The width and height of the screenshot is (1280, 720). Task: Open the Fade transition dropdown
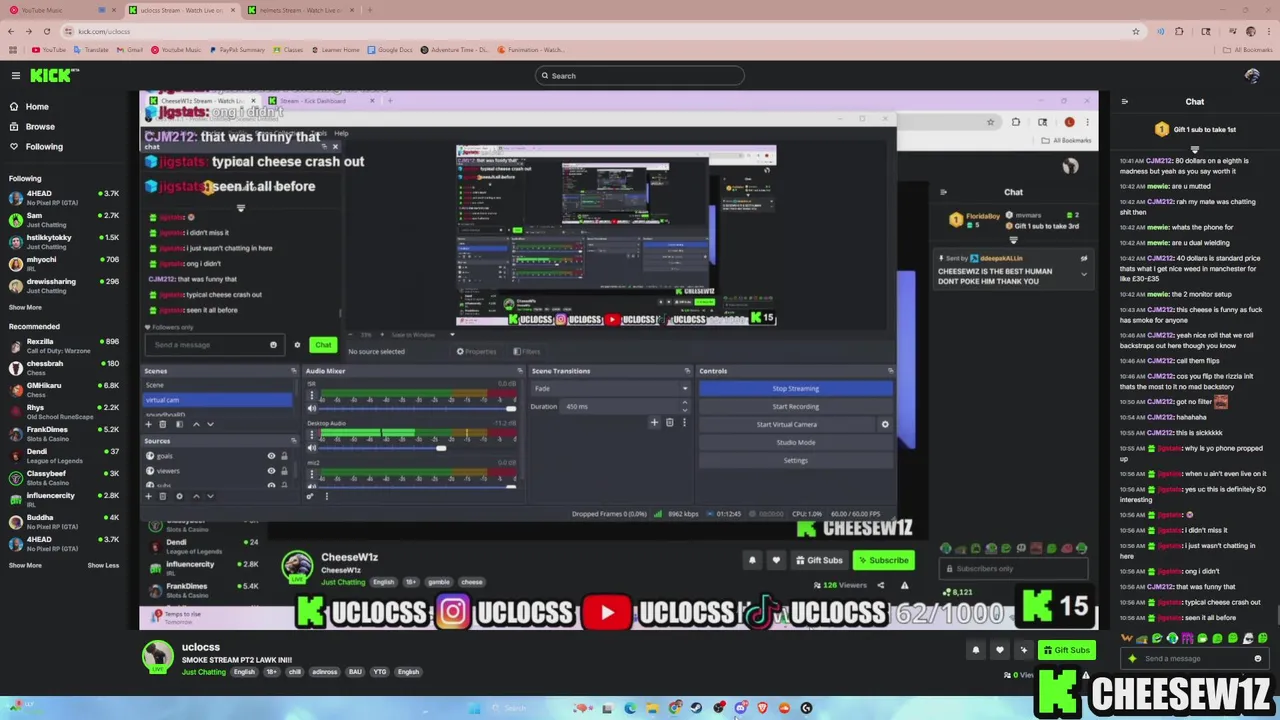tap(611, 389)
